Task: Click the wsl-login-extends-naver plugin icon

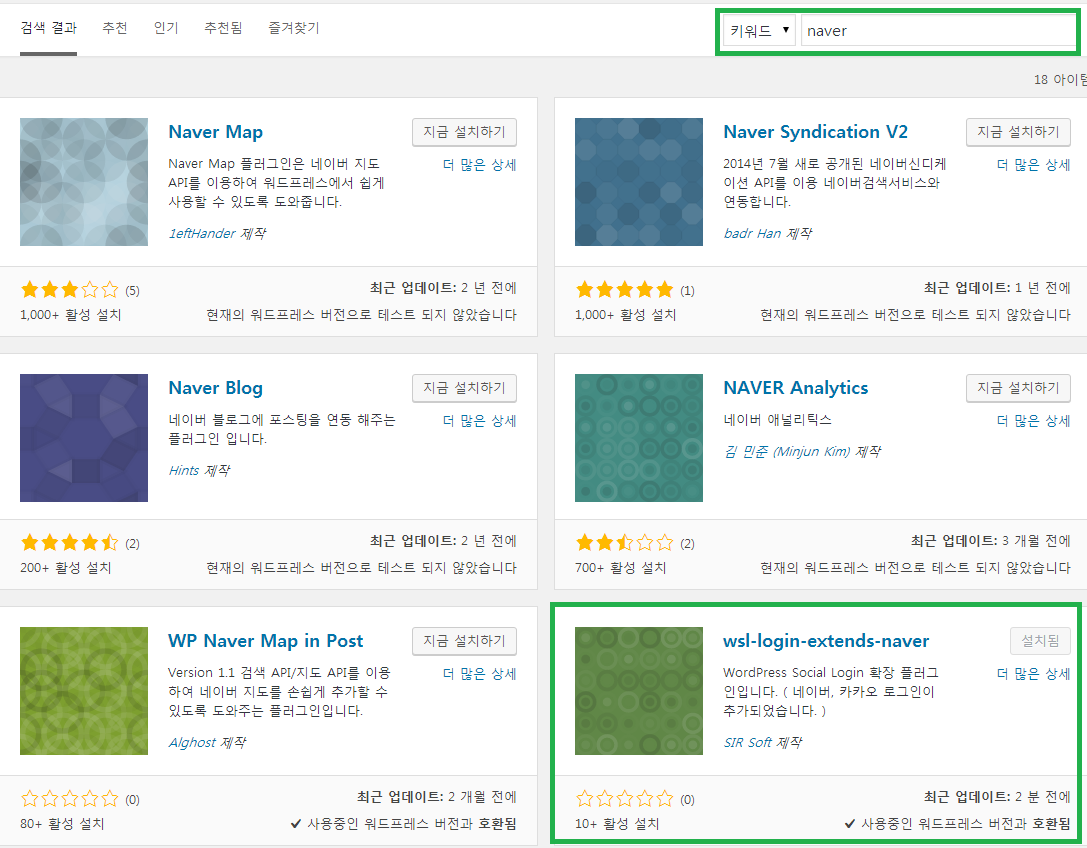Action: pos(639,691)
